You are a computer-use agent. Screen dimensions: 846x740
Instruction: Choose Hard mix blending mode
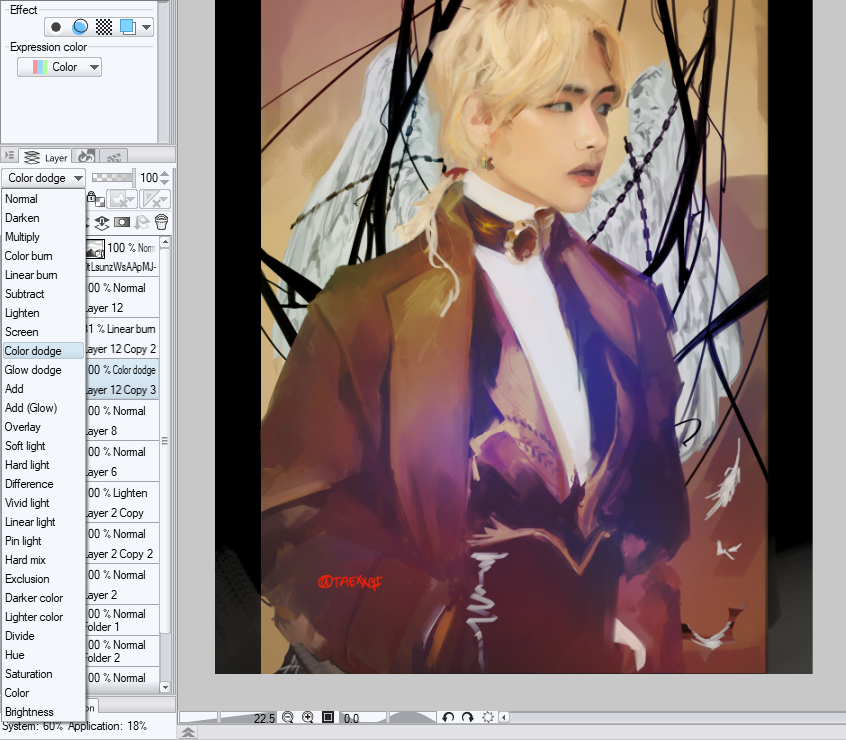coord(44,560)
